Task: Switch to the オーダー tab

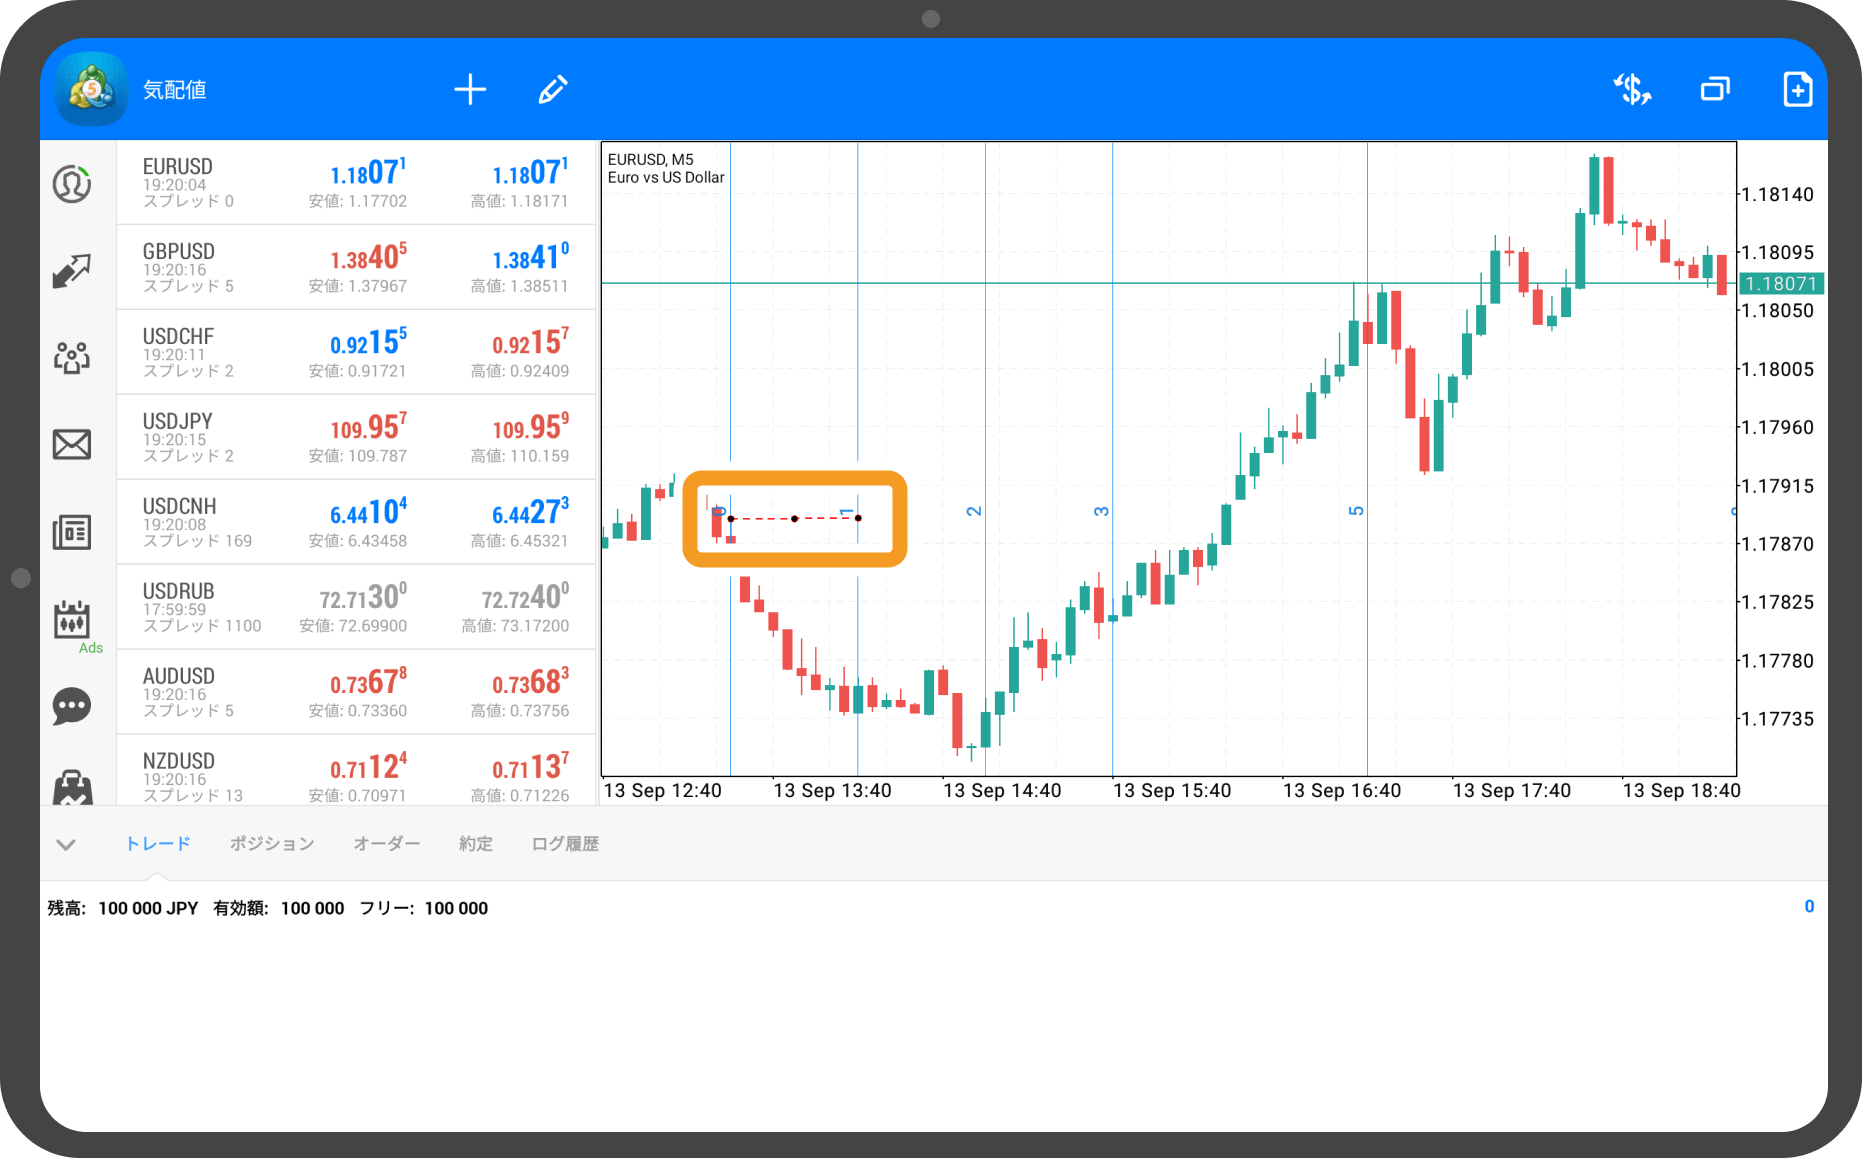Action: click(x=387, y=844)
